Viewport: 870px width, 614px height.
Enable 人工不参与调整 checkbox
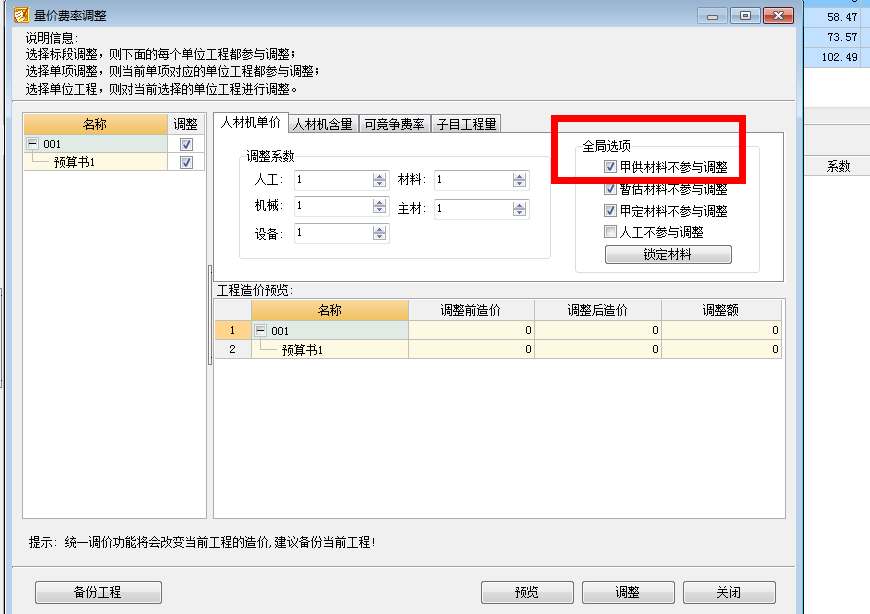610,232
